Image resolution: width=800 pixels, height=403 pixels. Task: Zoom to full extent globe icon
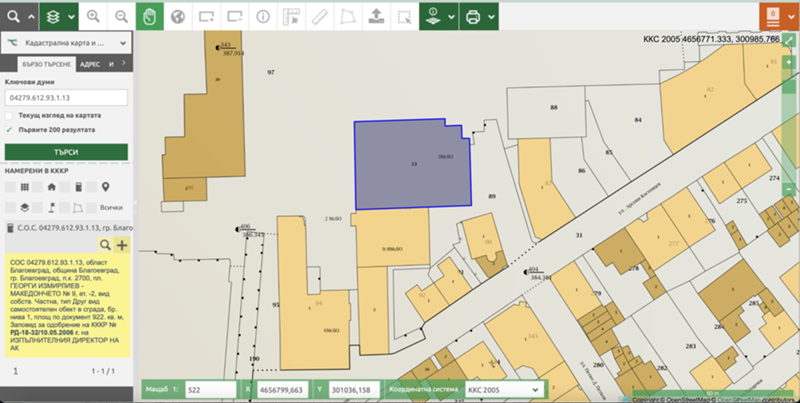click(178, 17)
